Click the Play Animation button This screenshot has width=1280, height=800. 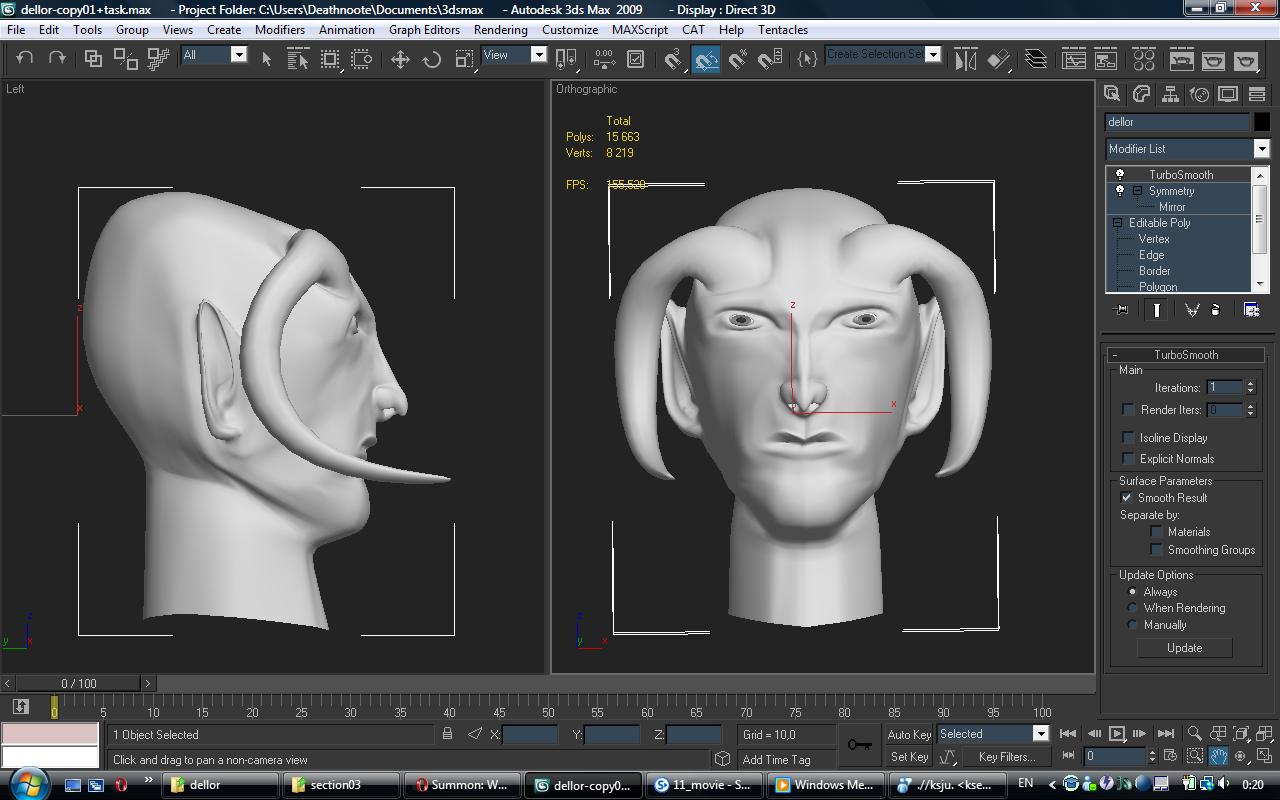pos(1117,734)
